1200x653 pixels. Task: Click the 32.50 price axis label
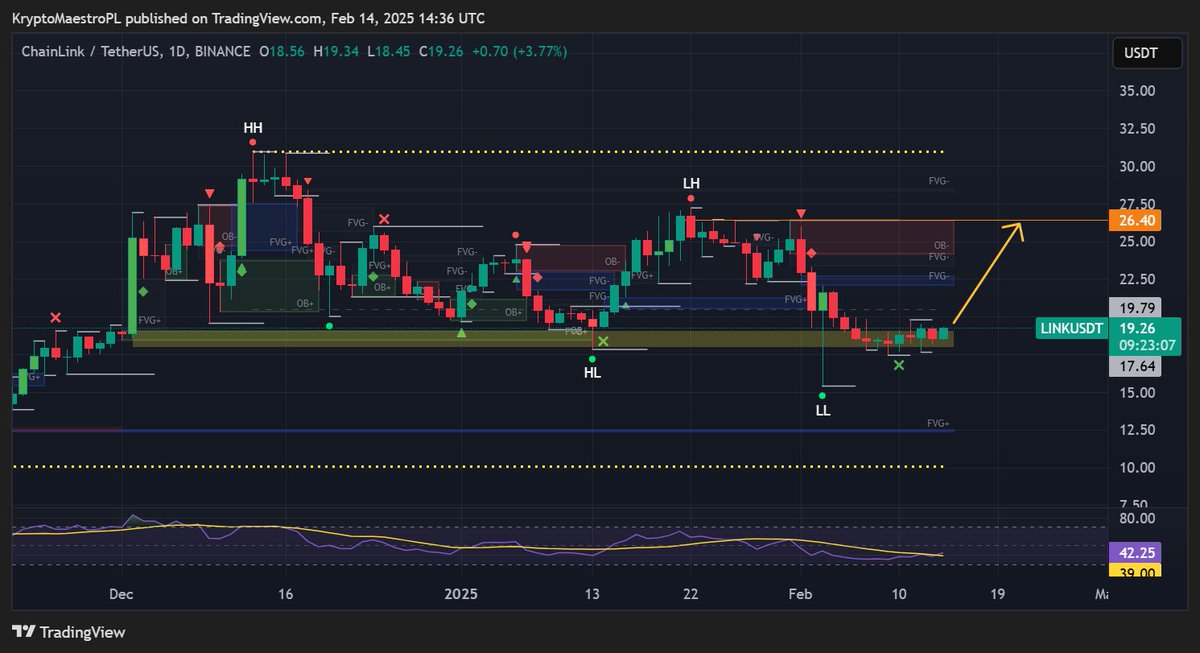coord(1139,128)
